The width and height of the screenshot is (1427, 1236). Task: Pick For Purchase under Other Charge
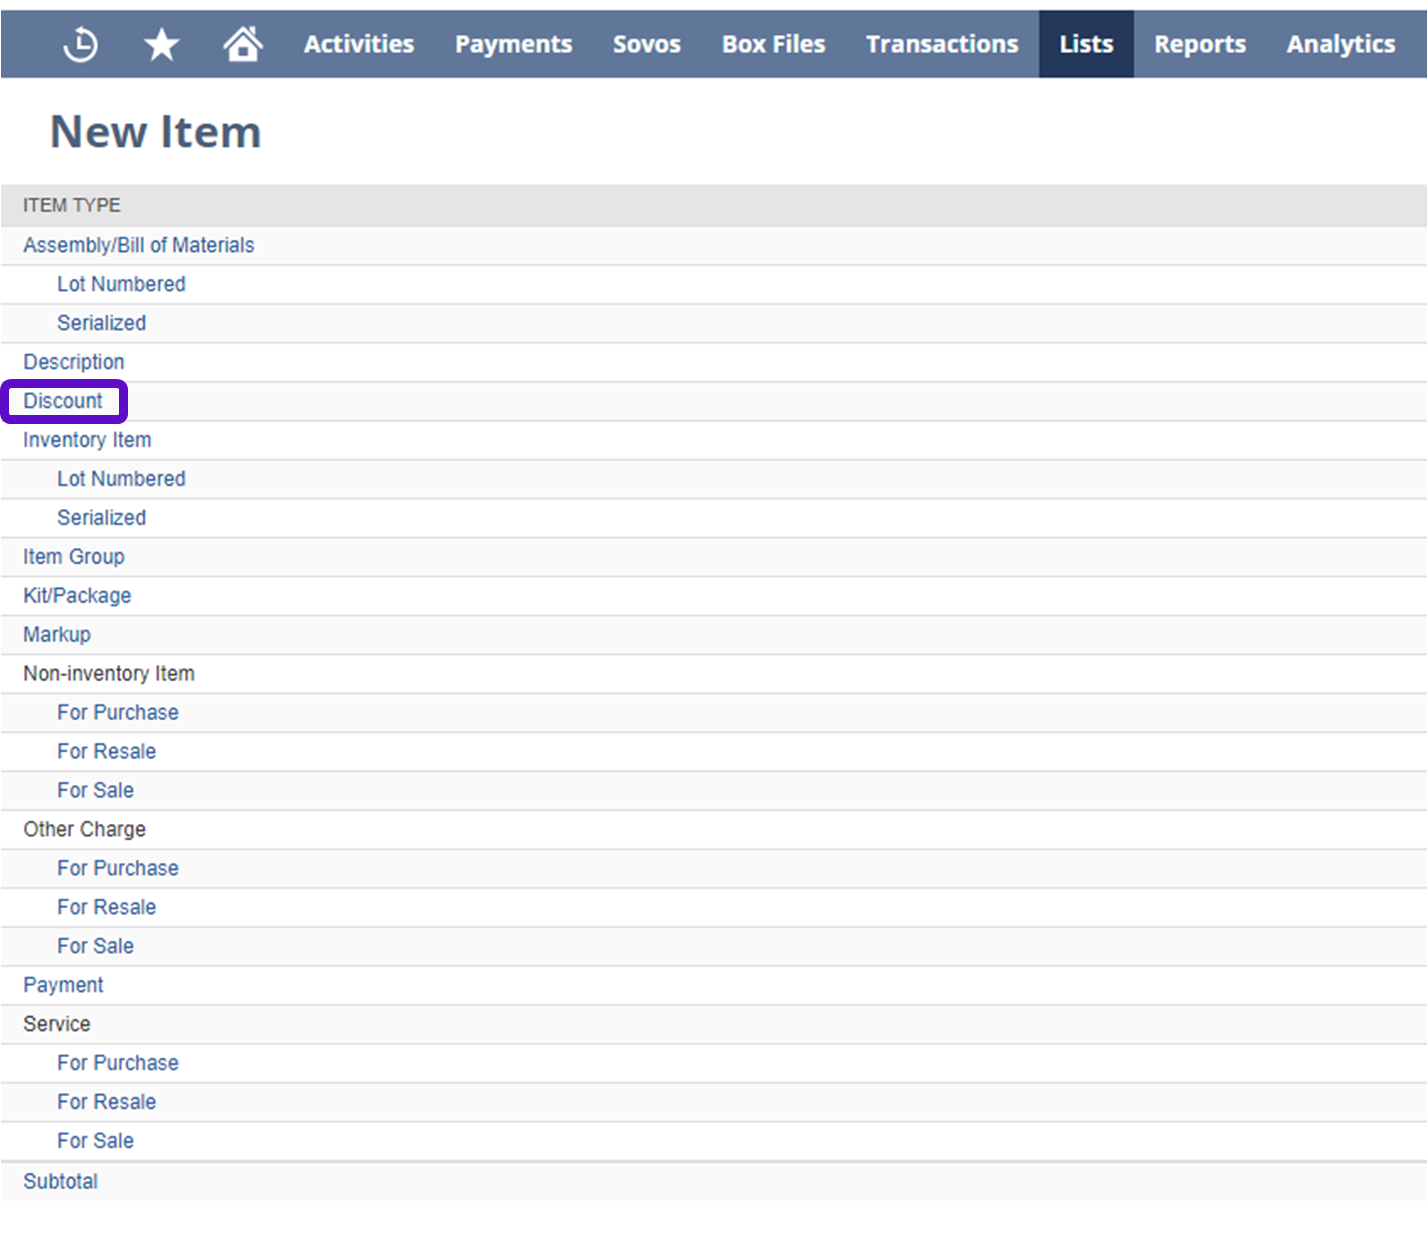click(x=117, y=868)
